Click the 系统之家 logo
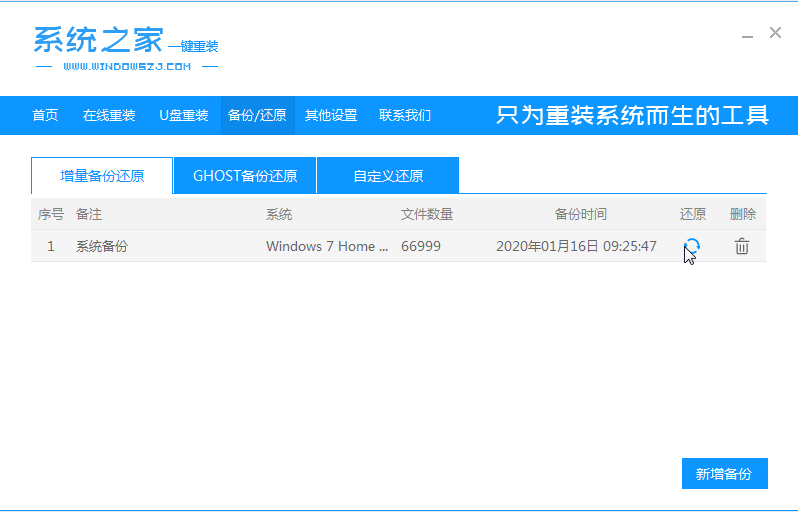798x512 pixels. 98,40
